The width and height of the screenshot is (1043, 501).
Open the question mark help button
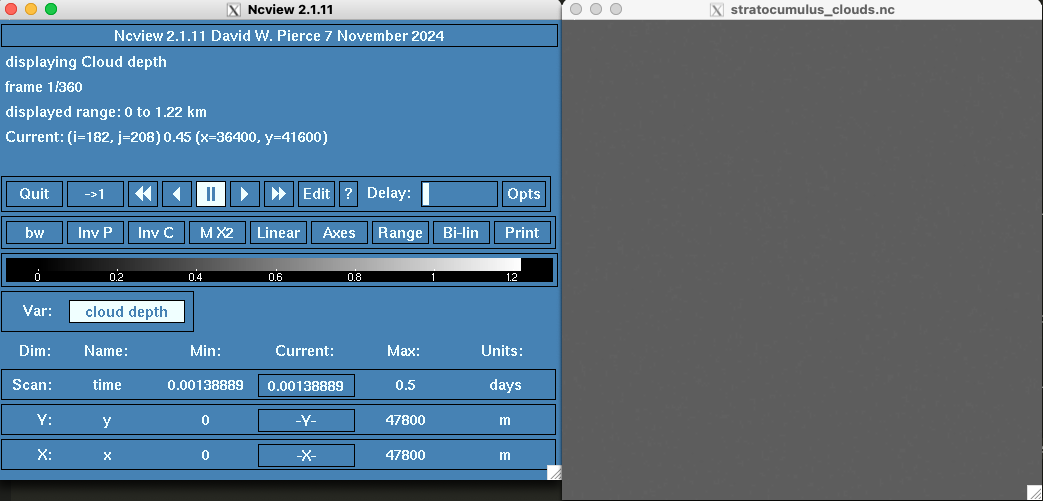pos(349,194)
